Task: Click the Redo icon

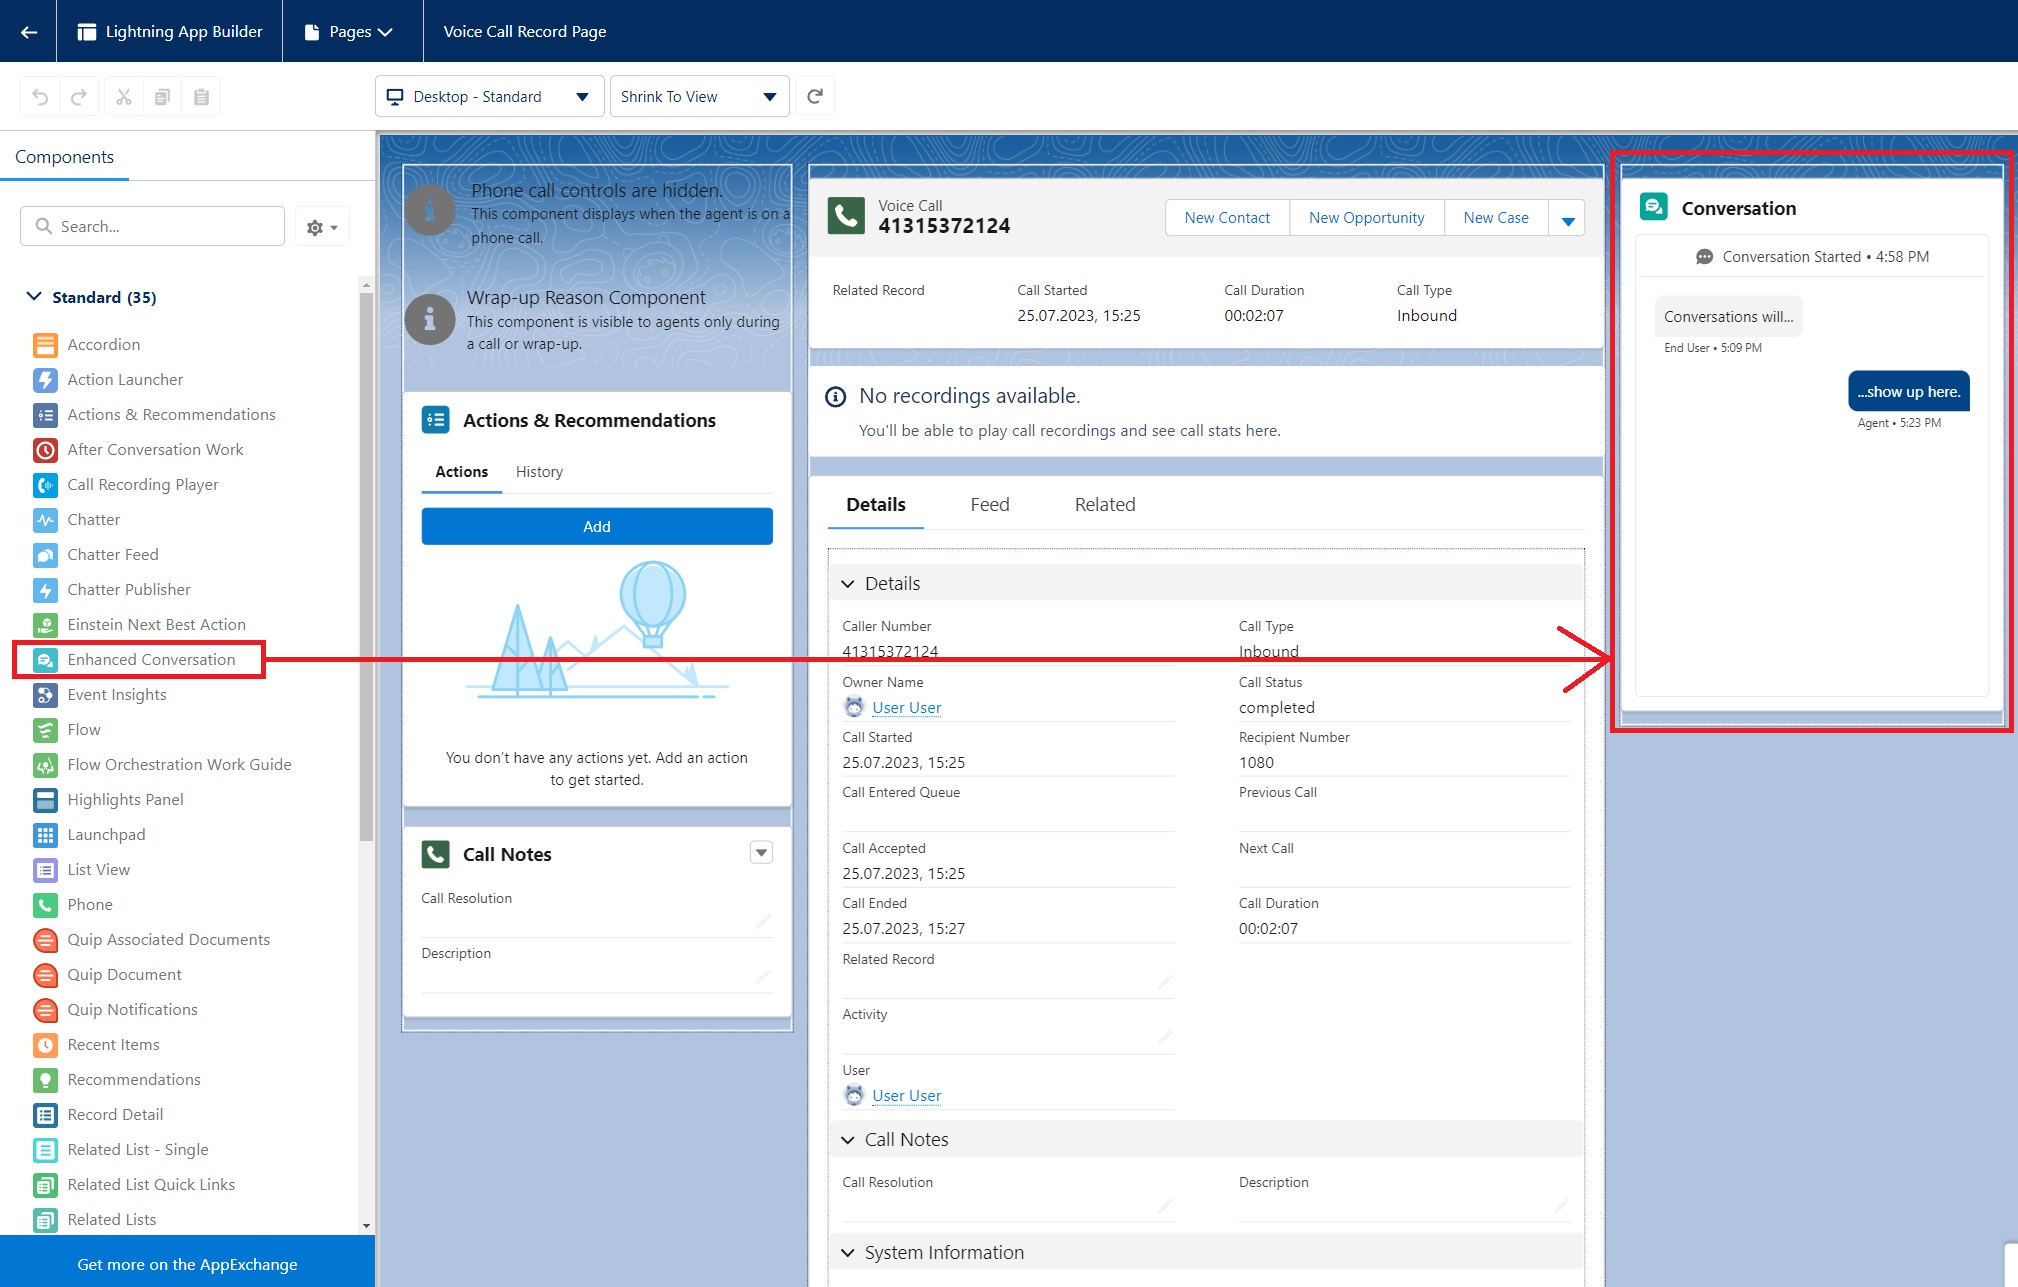Action: [x=79, y=97]
